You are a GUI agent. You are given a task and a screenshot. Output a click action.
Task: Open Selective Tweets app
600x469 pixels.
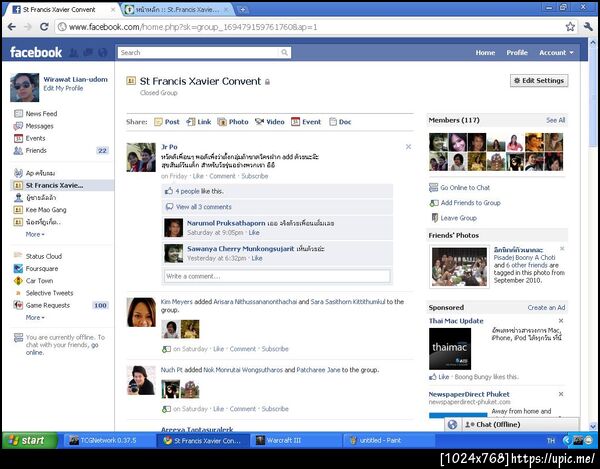(x=43, y=293)
